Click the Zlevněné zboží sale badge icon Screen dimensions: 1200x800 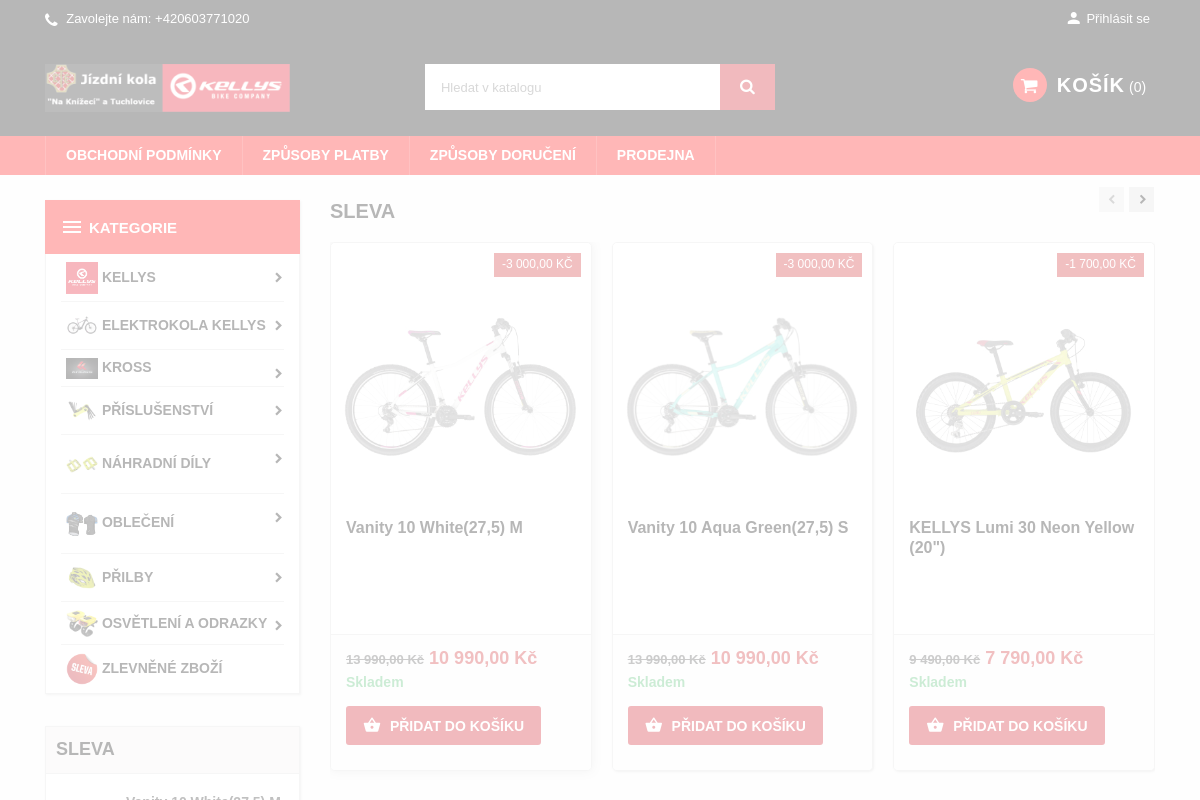82,668
